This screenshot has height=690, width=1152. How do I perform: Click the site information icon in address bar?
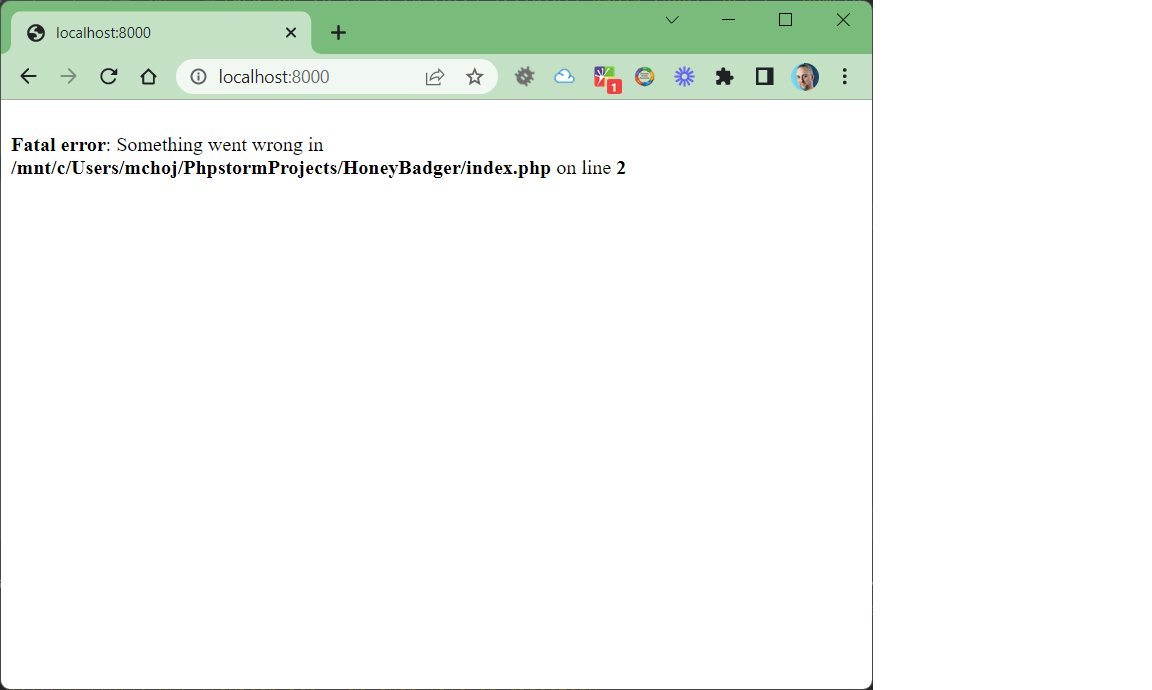click(x=199, y=76)
